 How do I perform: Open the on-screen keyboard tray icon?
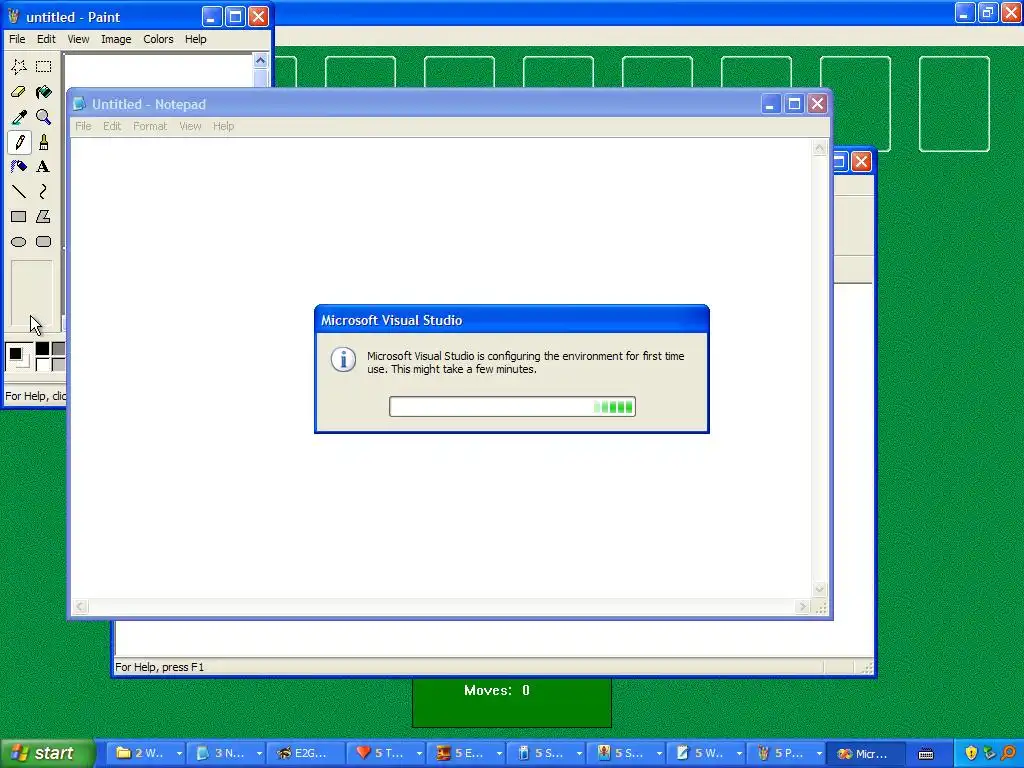coord(925,754)
